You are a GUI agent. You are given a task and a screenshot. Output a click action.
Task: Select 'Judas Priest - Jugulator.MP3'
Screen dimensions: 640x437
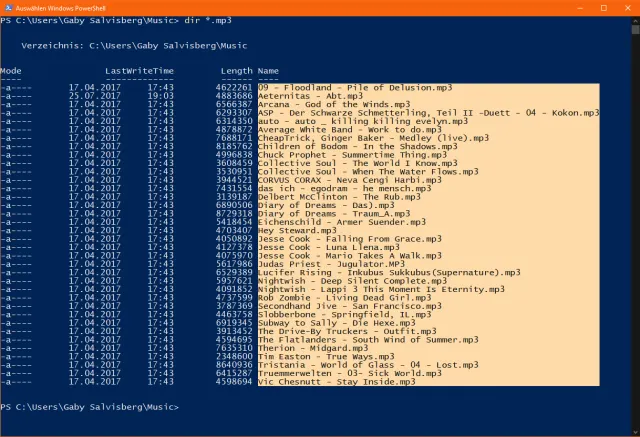click(x=331, y=264)
